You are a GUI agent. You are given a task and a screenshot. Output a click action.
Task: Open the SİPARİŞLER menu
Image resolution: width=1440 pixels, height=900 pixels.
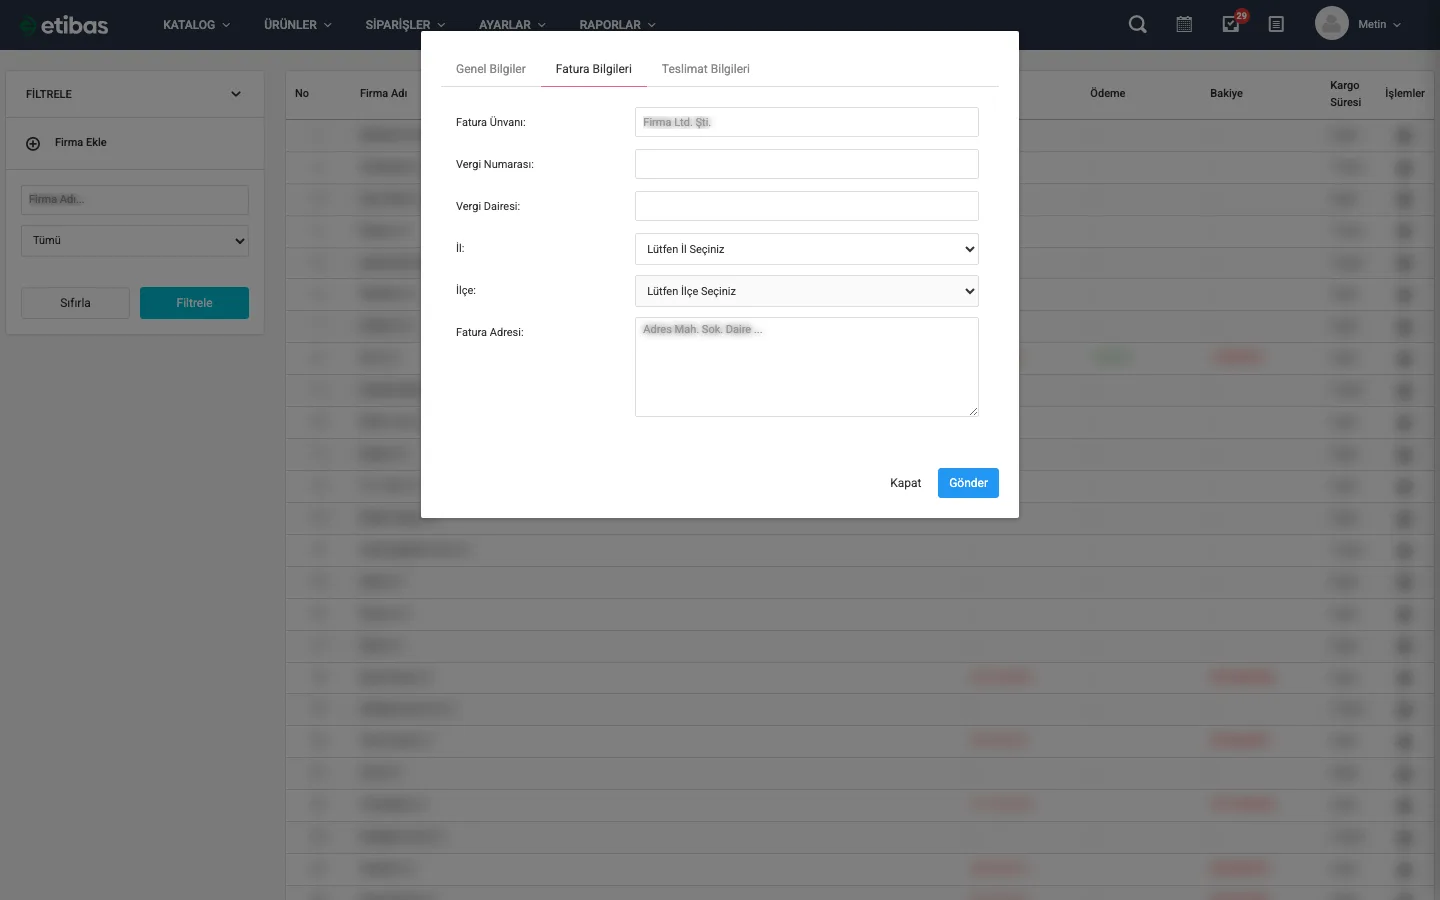click(x=405, y=25)
